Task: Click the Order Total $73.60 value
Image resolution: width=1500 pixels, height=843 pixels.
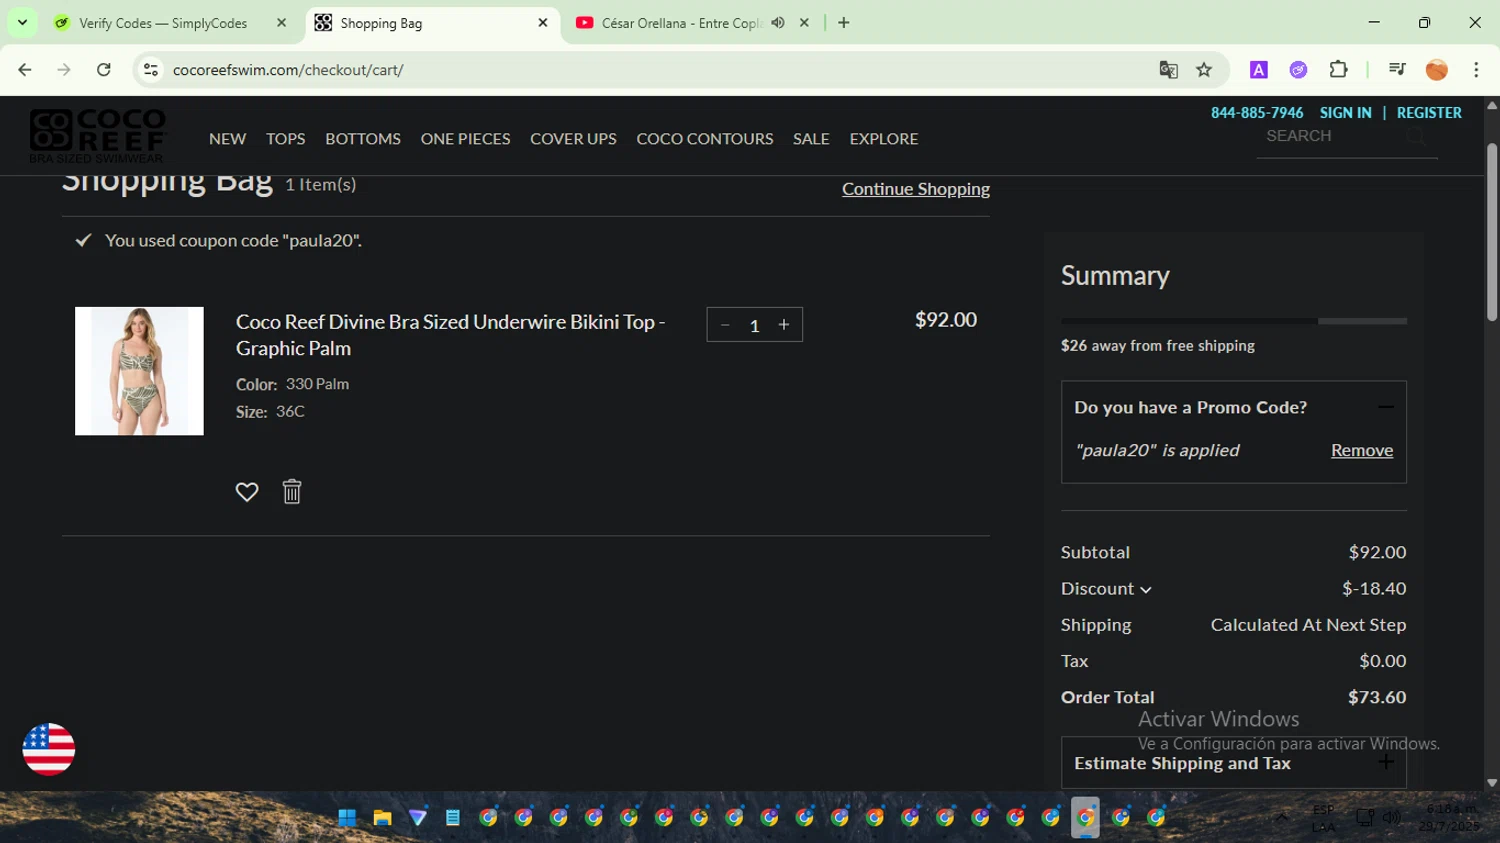Action: 1376,697
